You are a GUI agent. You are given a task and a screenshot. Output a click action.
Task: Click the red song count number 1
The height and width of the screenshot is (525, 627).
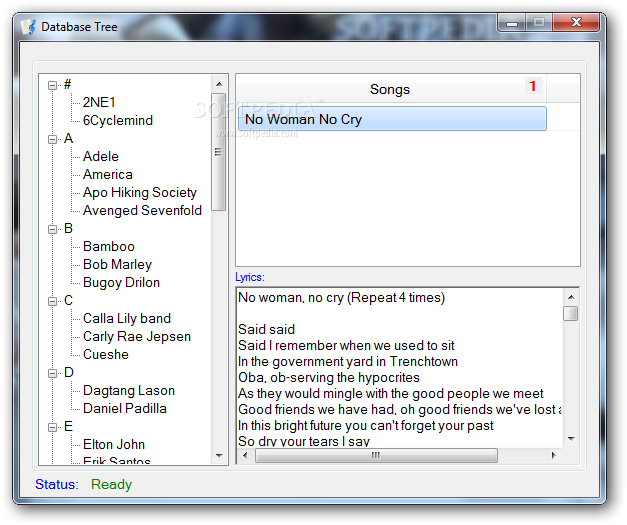[533, 86]
